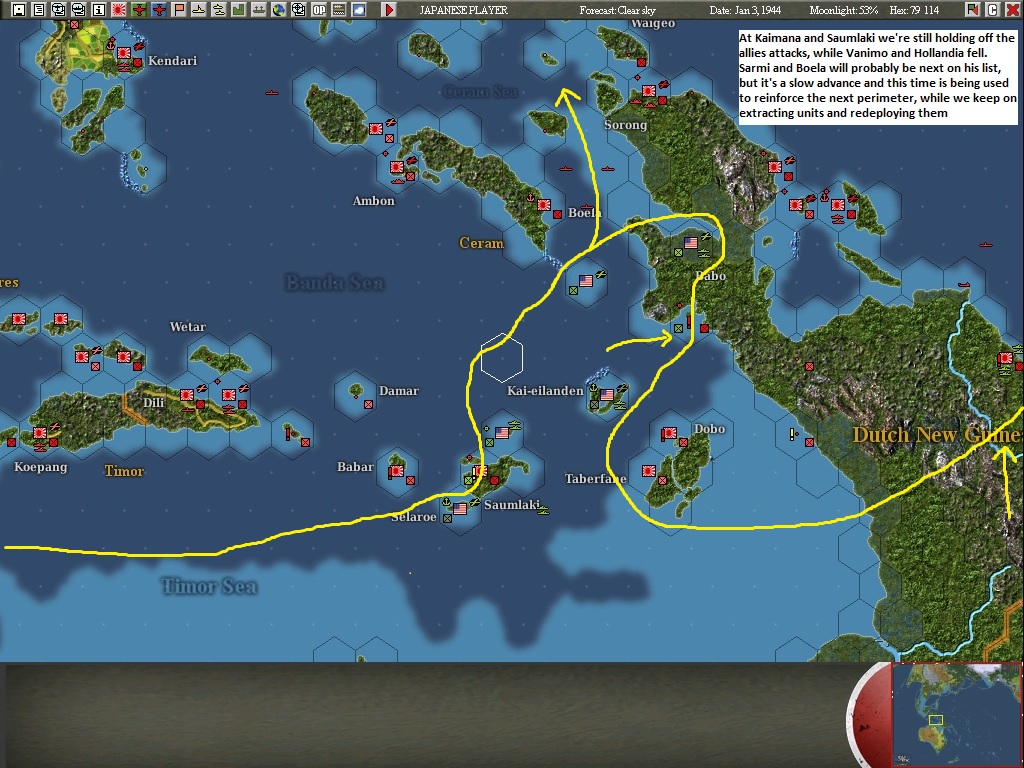Select the Japanese flag at Babar
This screenshot has height=768, width=1024.
click(x=396, y=470)
